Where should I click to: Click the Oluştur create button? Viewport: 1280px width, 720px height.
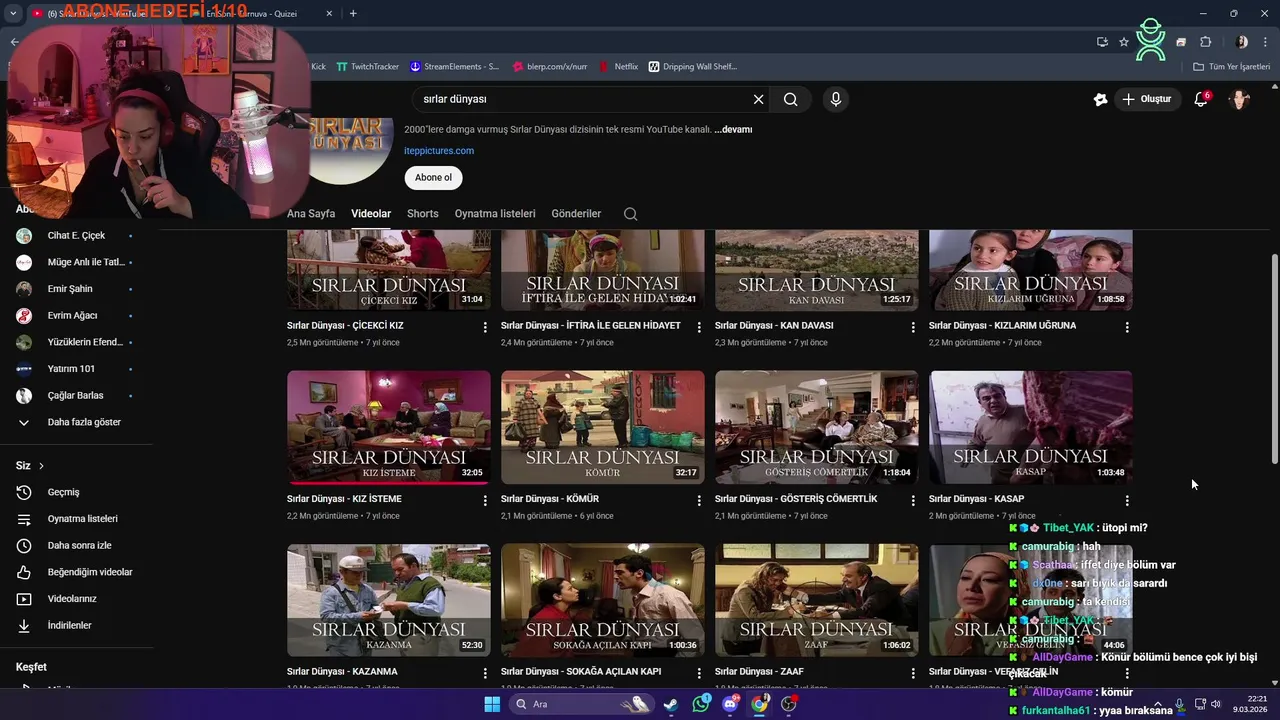pyautogui.click(x=1146, y=99)
